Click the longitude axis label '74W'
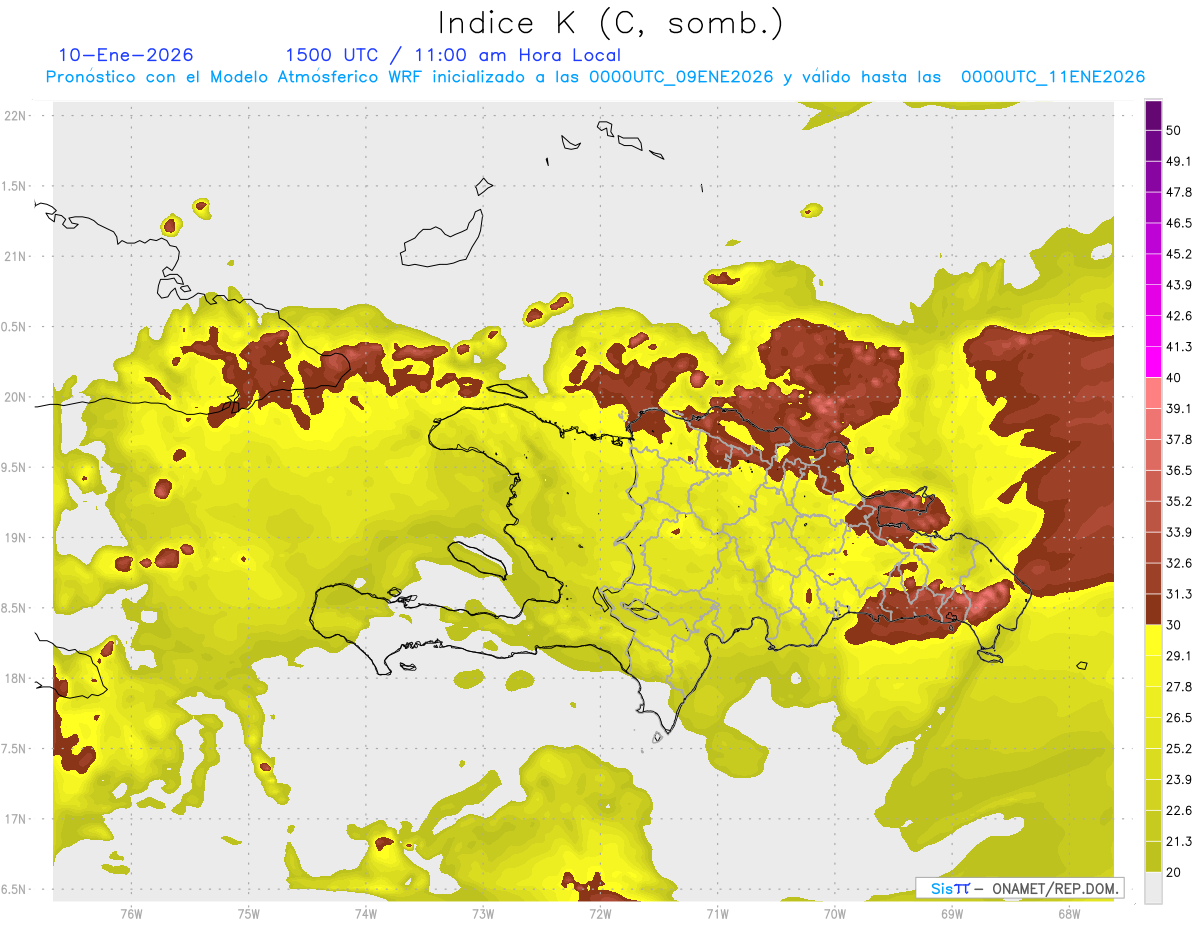The width and height of the screenshot is (1200, 927). point(366,913)
